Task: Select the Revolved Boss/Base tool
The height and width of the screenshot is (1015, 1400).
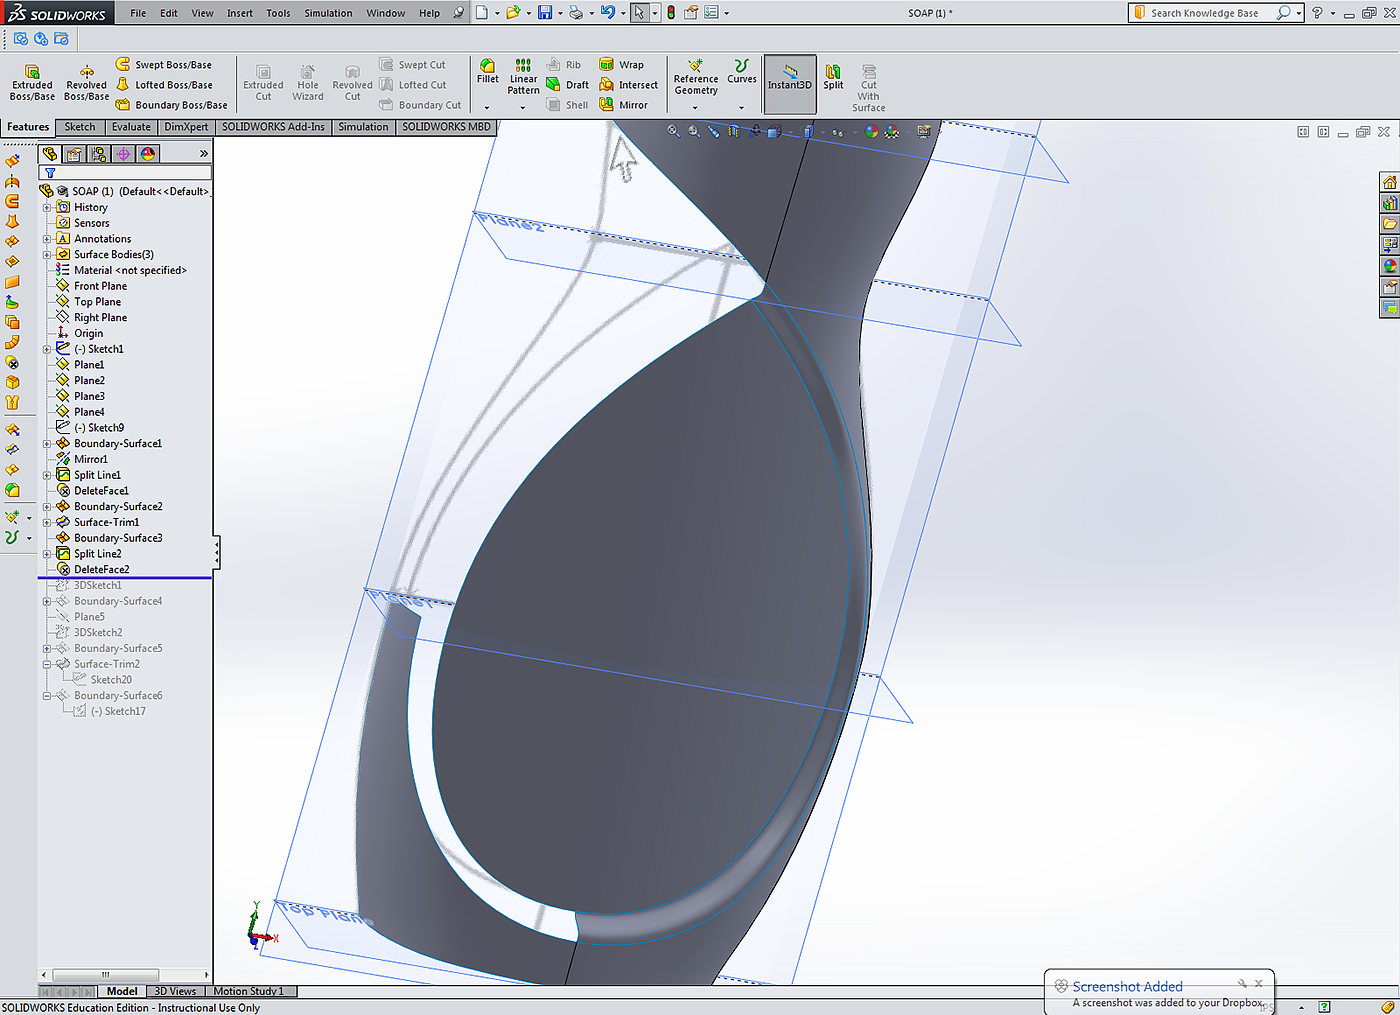Action: coord(87,82)
